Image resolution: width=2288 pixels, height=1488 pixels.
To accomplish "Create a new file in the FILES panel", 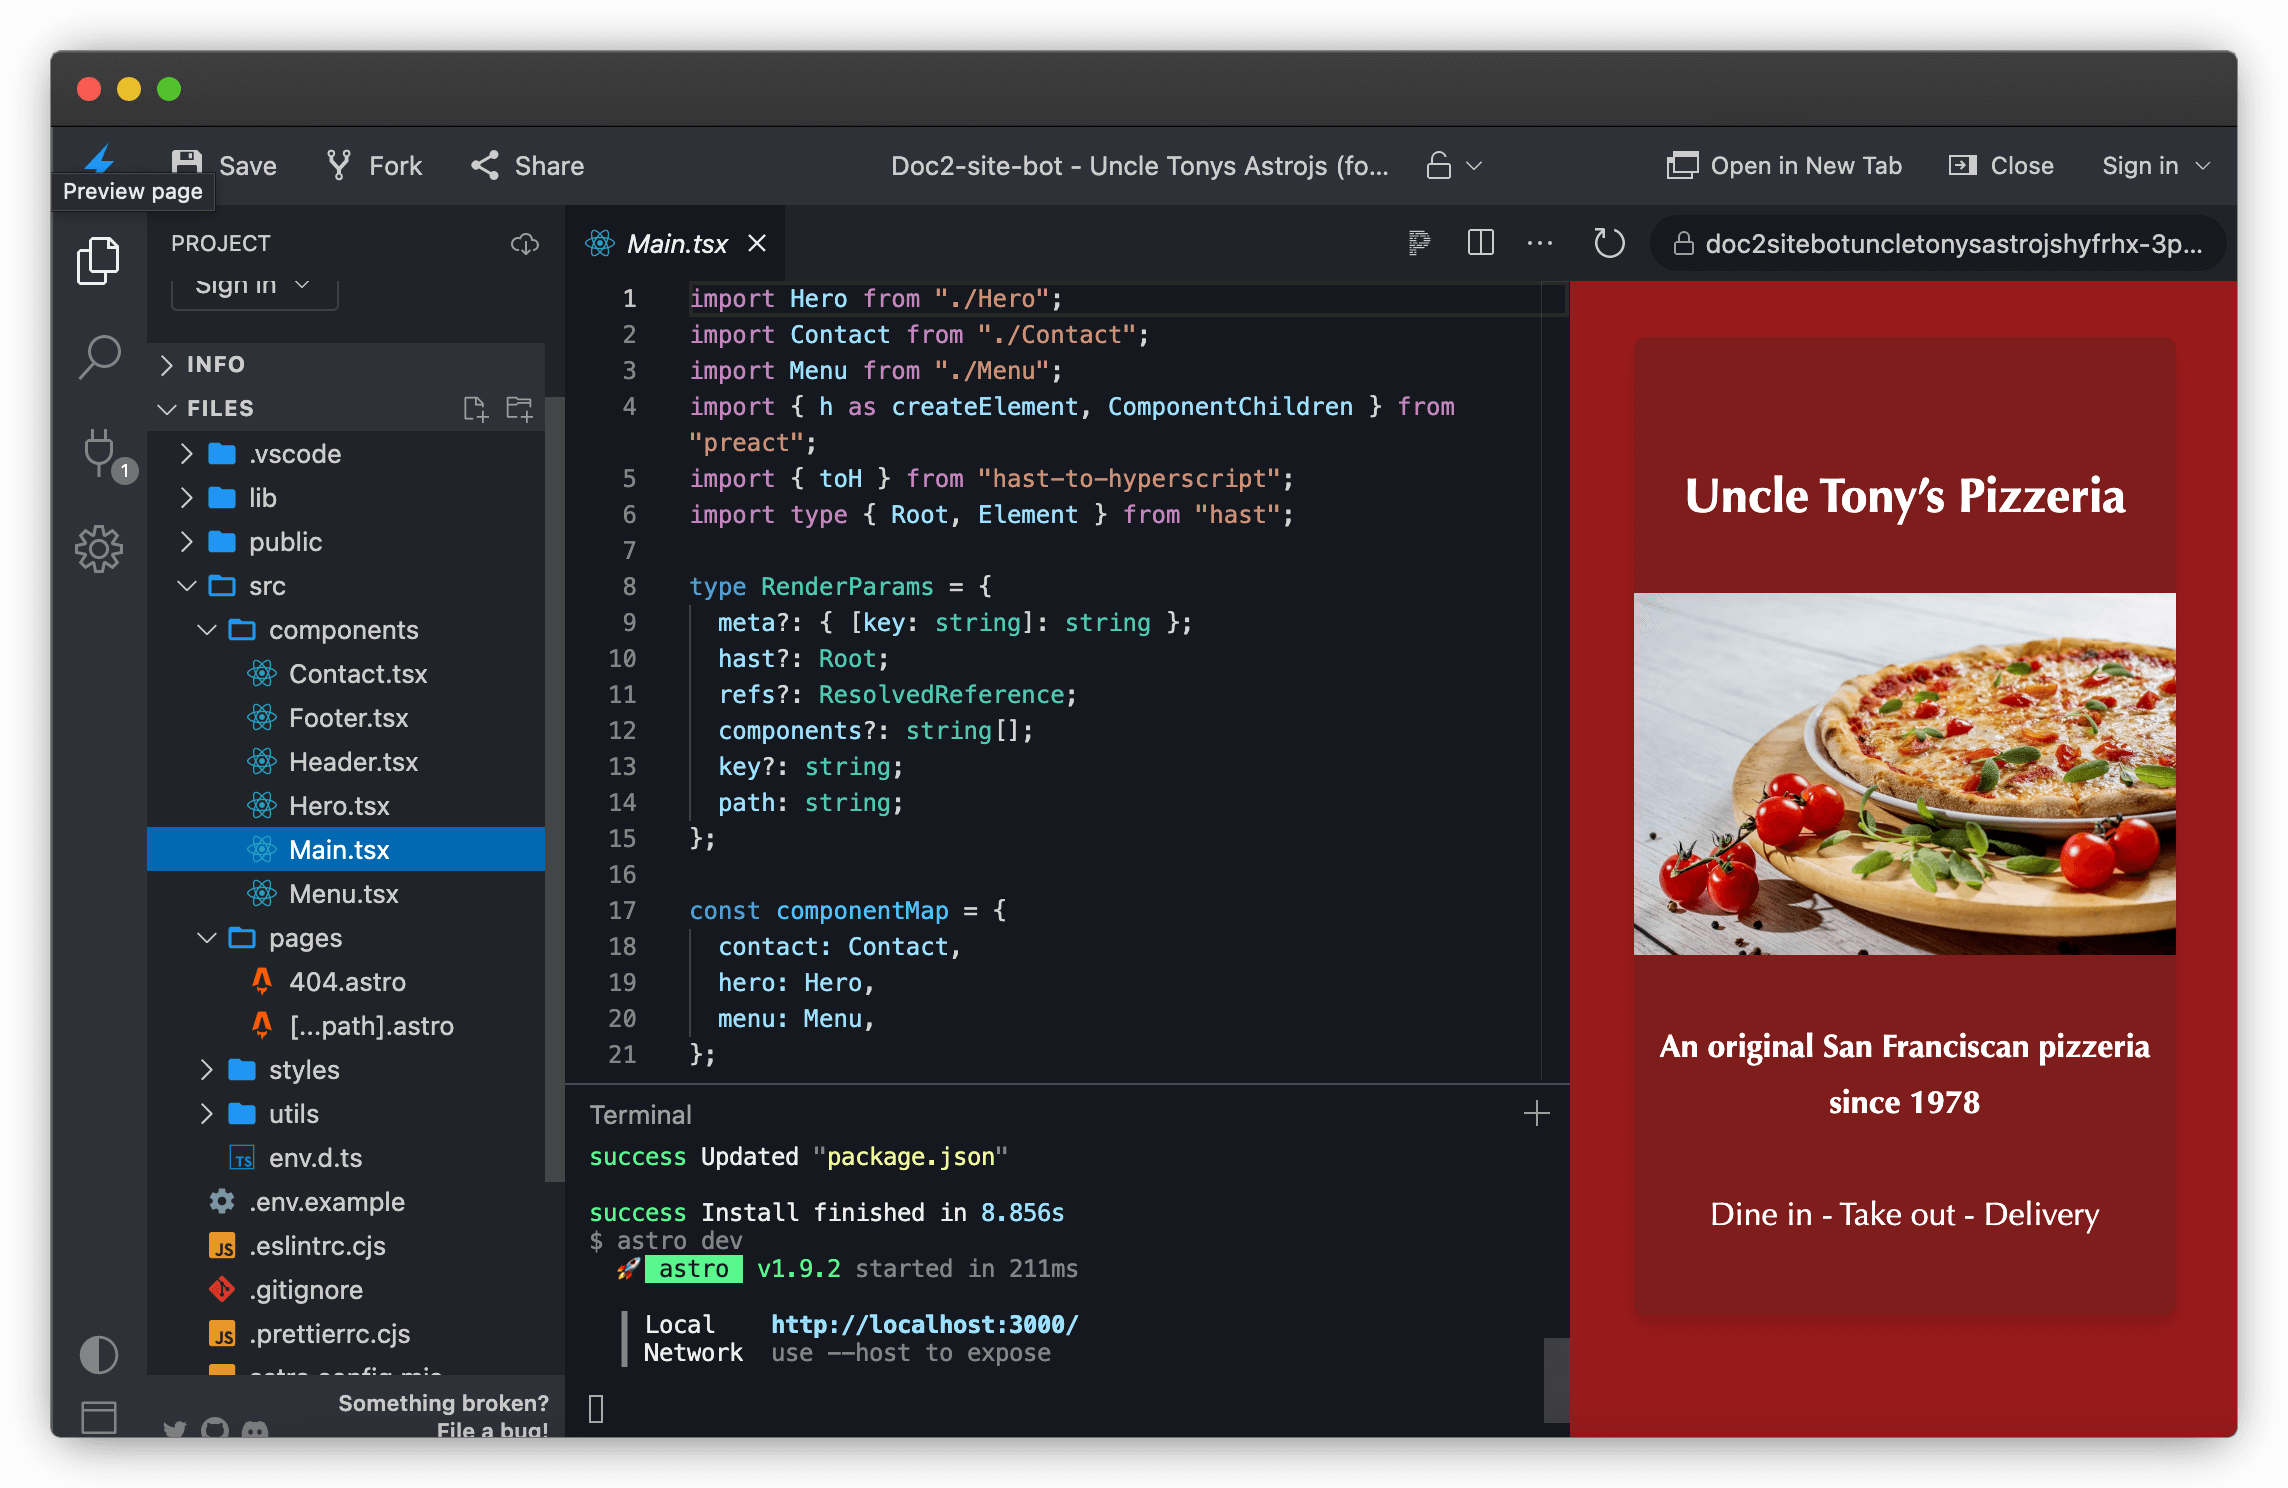I will (x=475, y=408).
